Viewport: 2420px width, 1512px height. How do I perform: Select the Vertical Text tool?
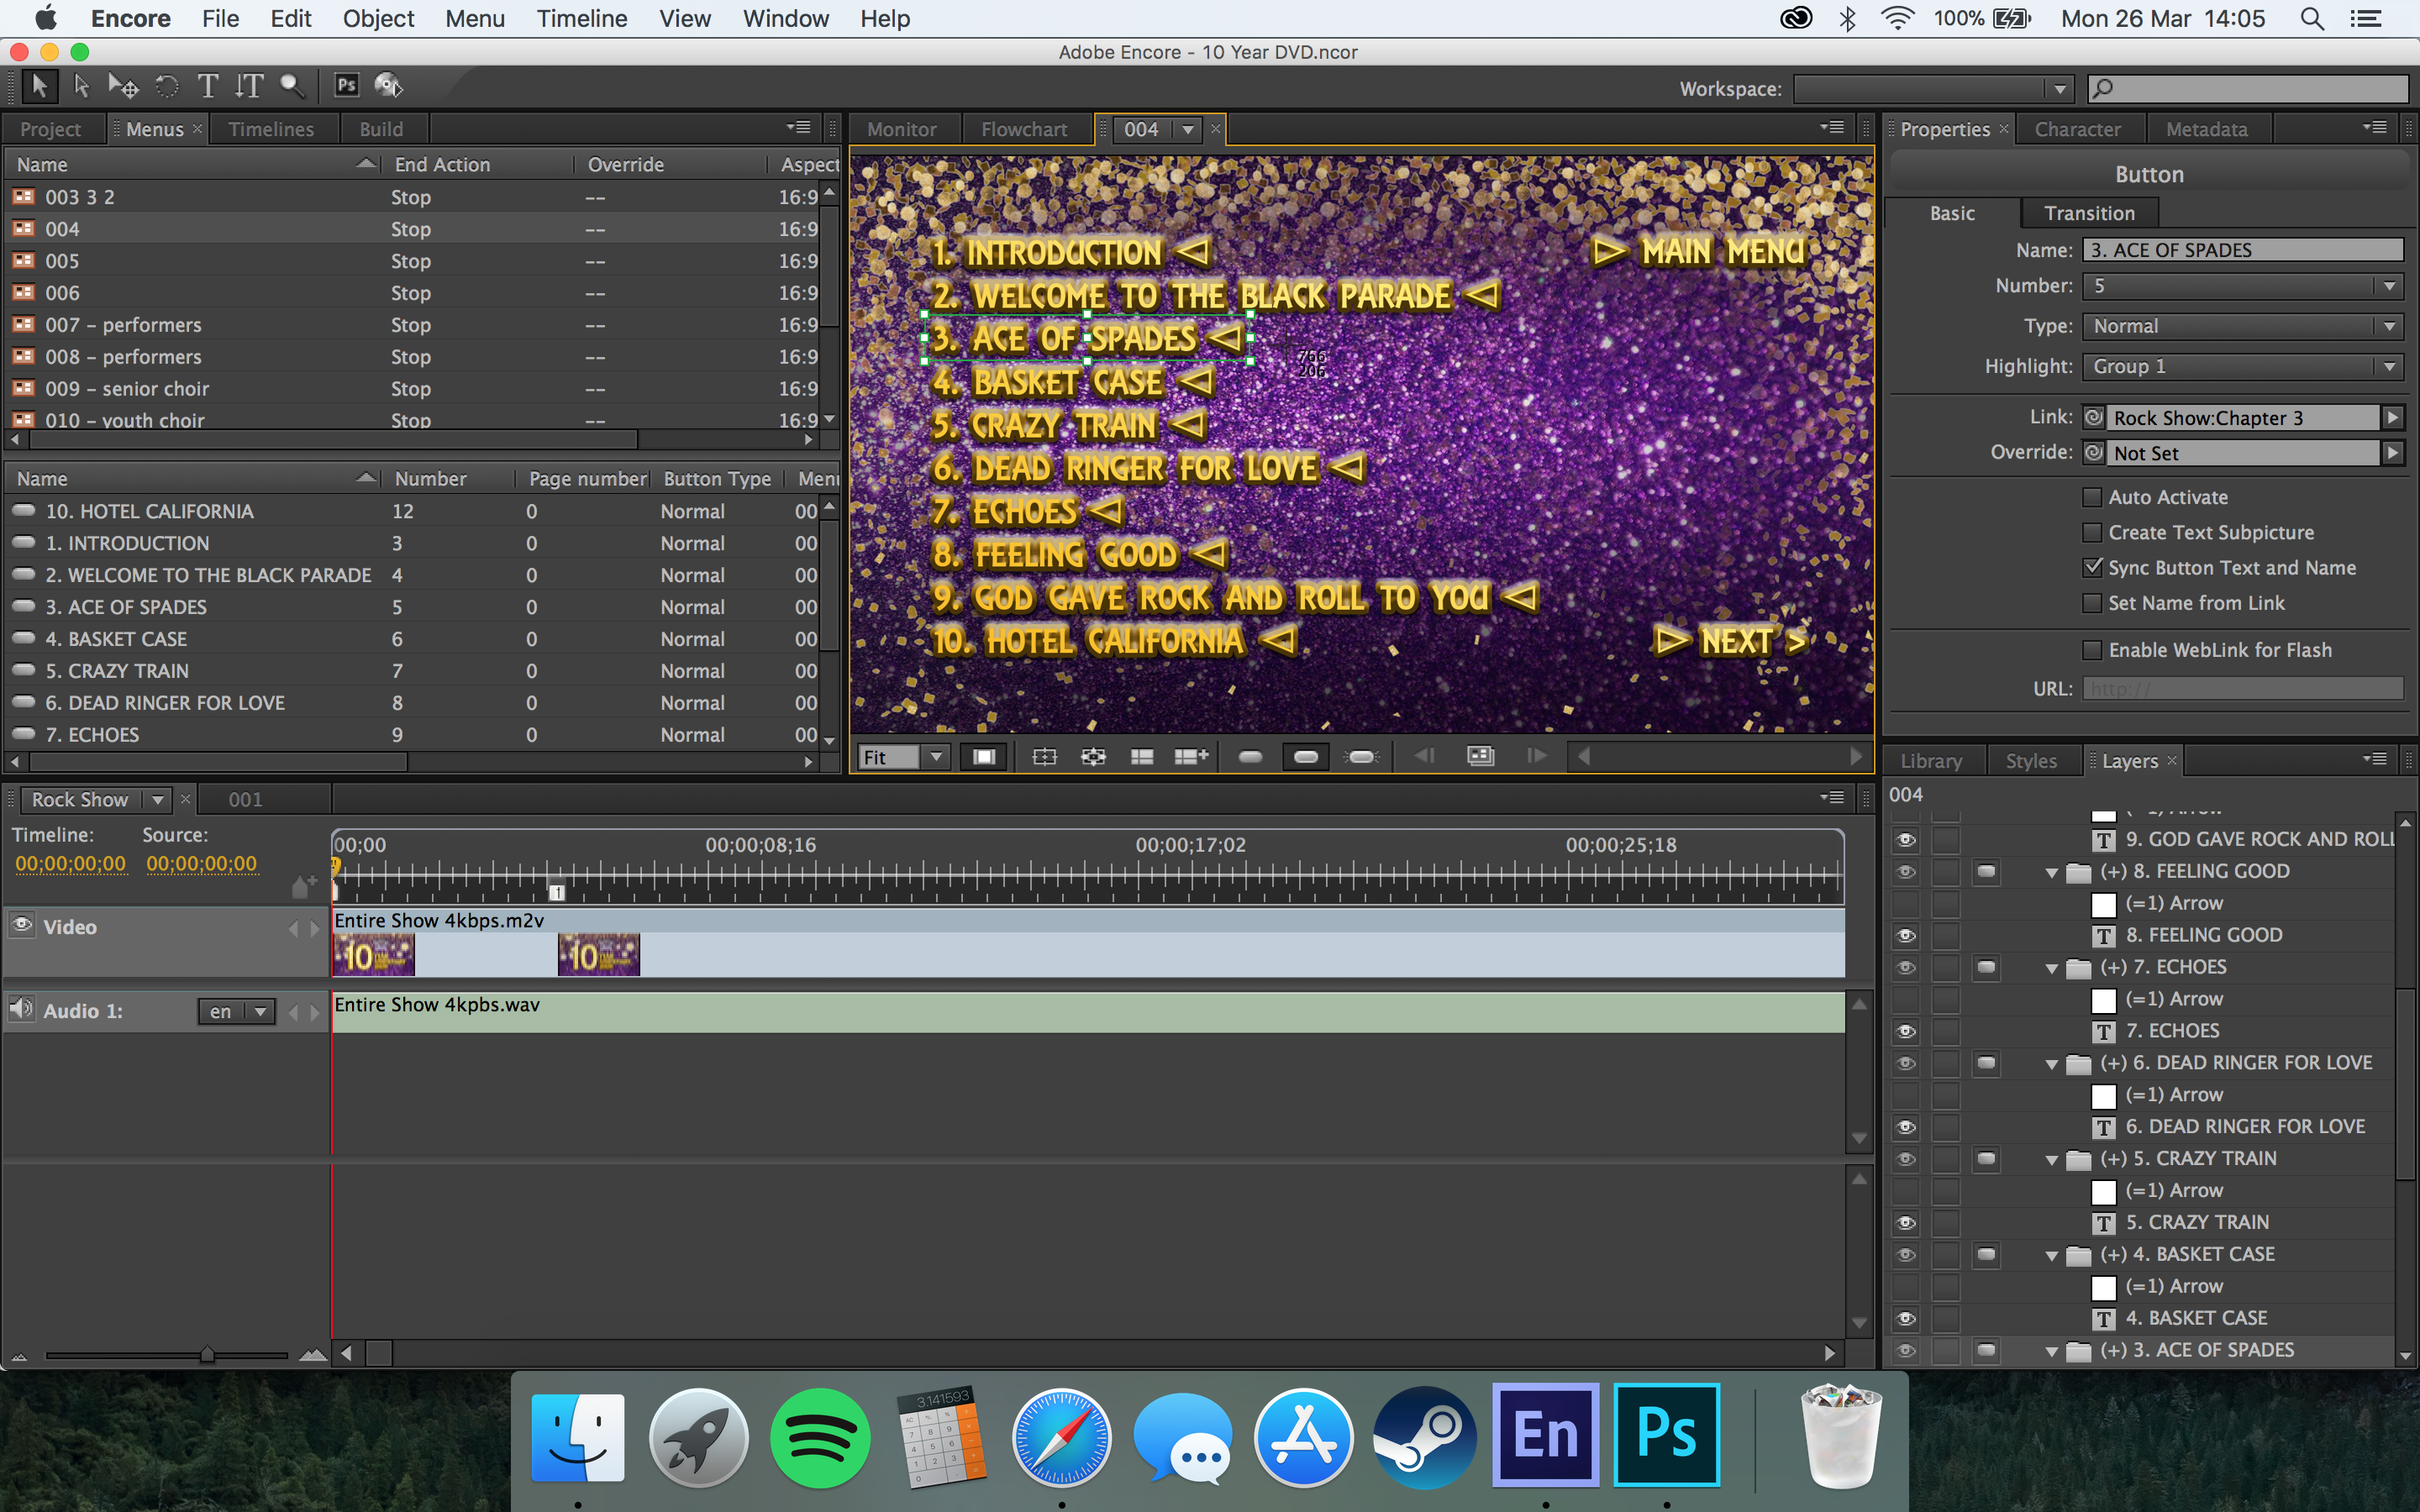pos(249,86)
